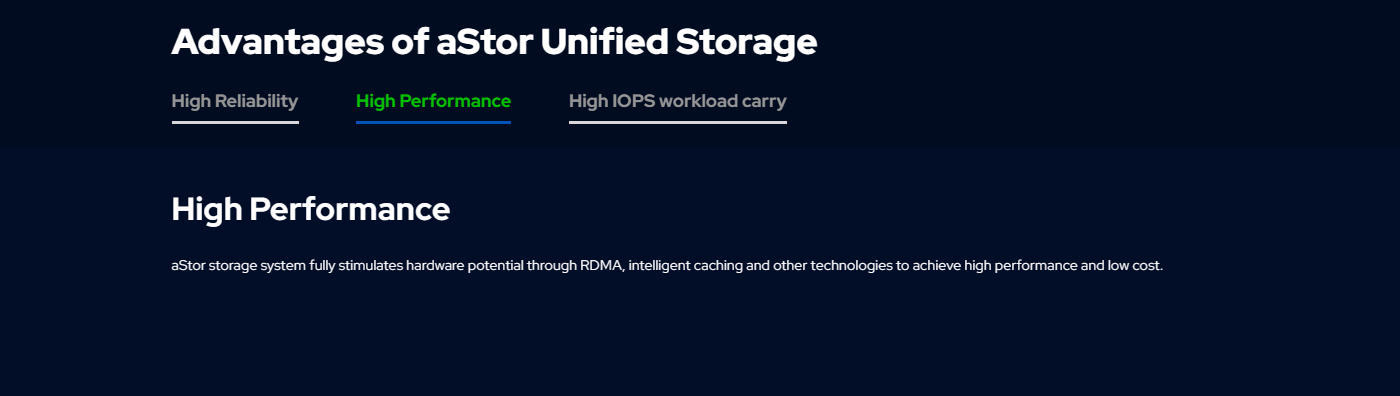Select the High Performance tab
This screenshot has width=1400, height=396.
coord(433,101)
